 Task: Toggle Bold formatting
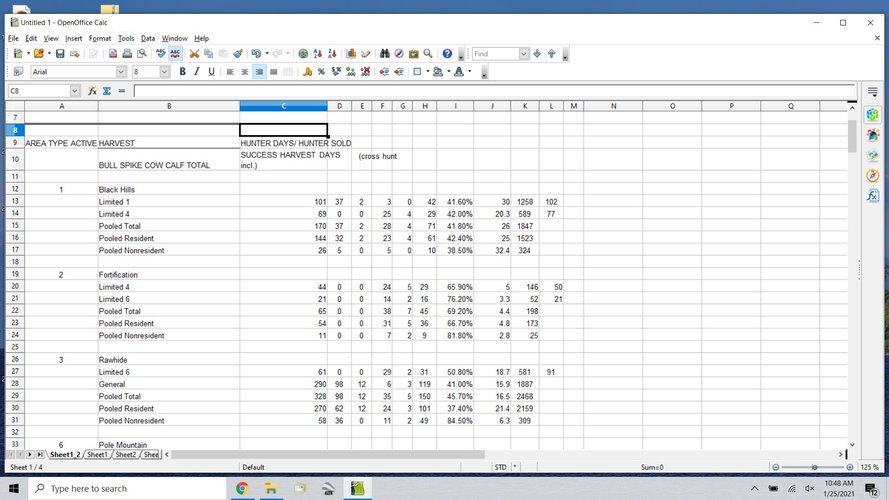182,71
